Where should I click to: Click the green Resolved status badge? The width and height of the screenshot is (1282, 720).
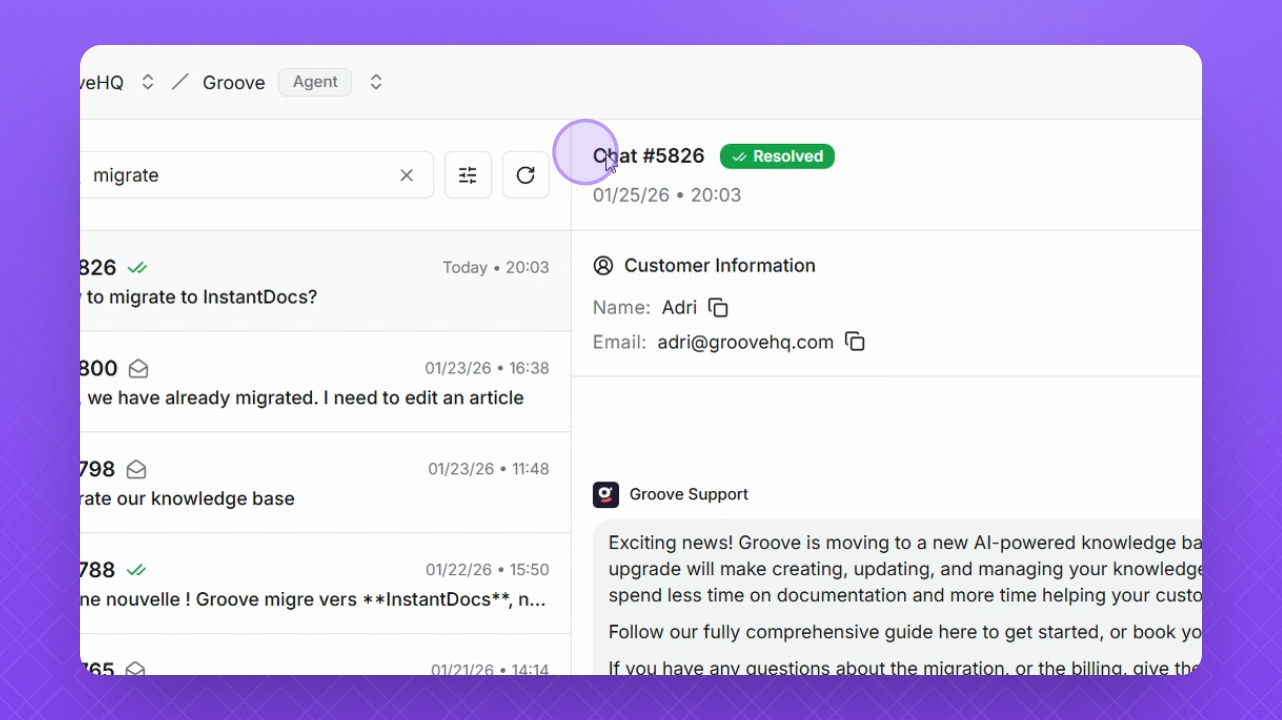[777, 156]
